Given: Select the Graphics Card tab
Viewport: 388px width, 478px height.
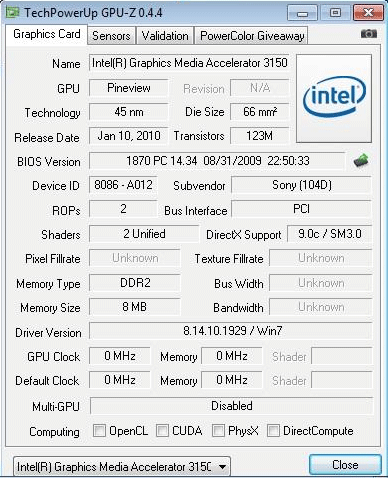Looking at the screenshot, I should point(47,34).
